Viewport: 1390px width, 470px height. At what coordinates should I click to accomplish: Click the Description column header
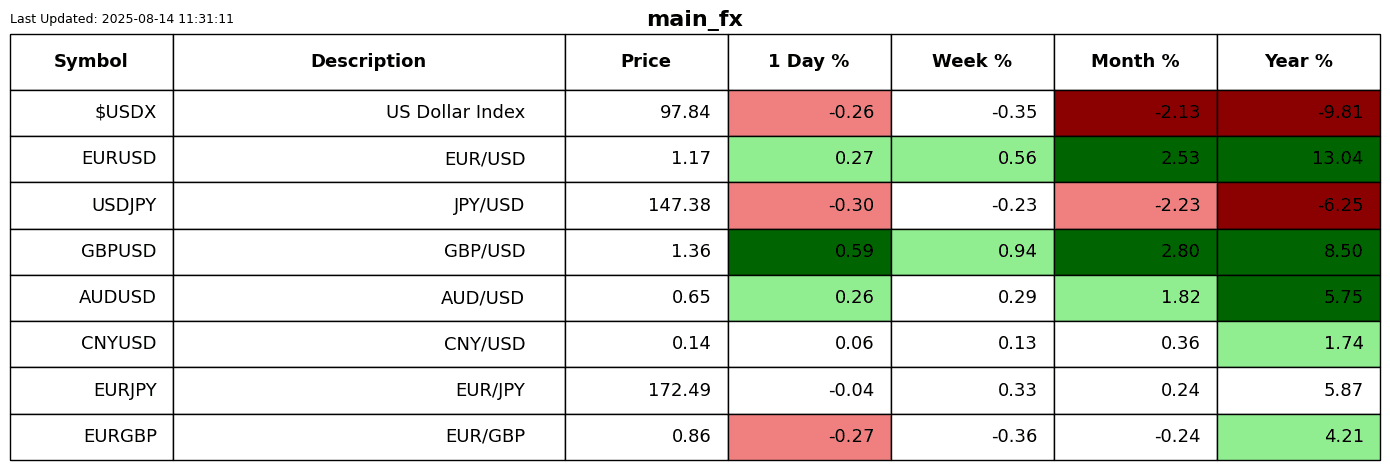click(368, 62)
